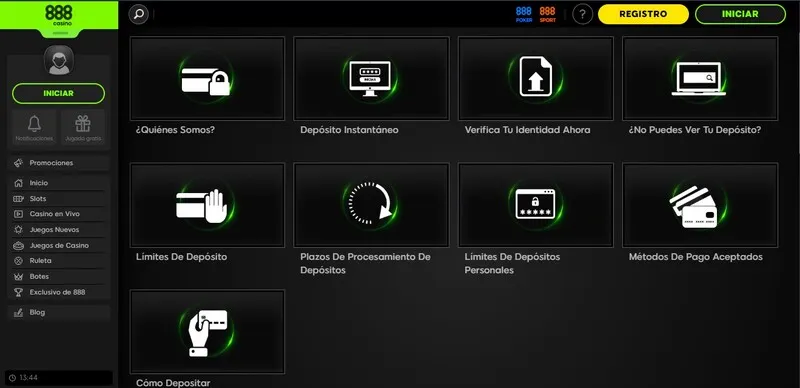Open Promociones in the sidebar
The width and height of the screenshot is (800, 388).
[59, 163]
